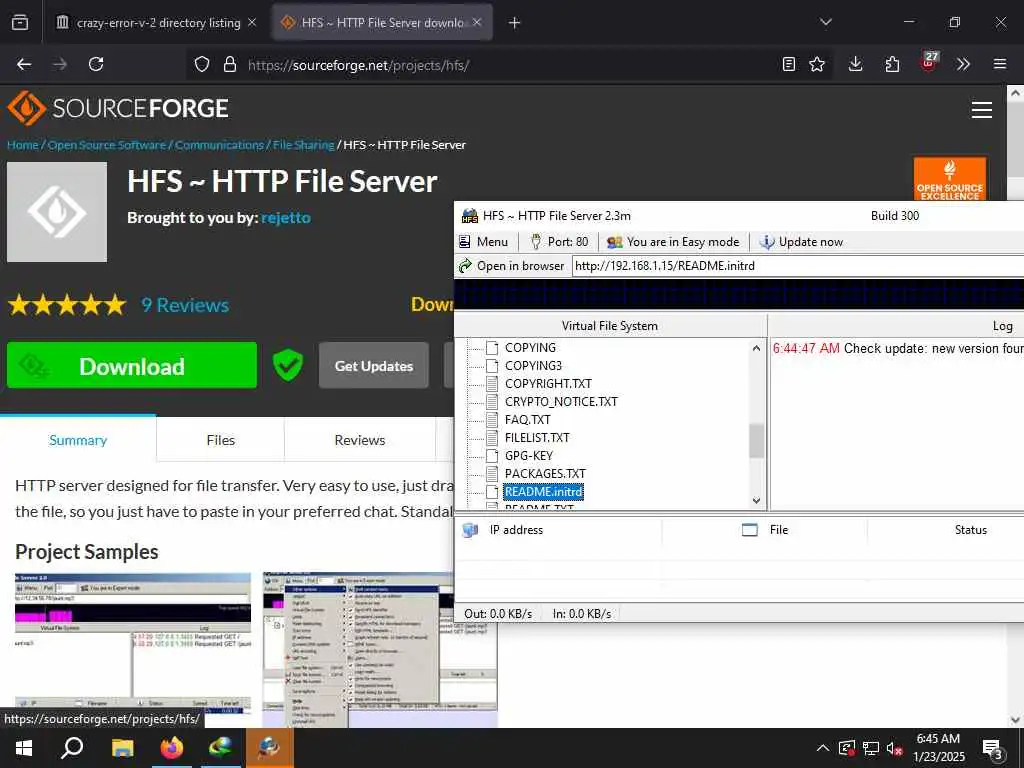
Task: Click the COPYING file icon
Action: (492, 348)
